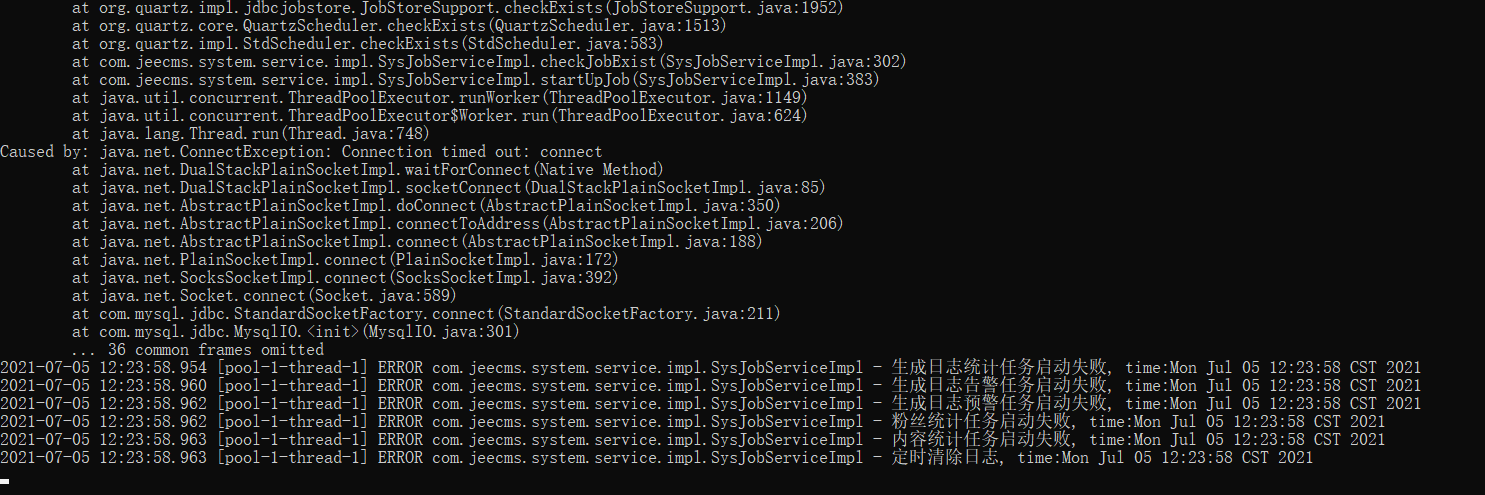The width and height of the screenshot is (1485, 495).
Task: Click the ThreadPoolExecutor.runWorker stack frame
Action: (x=439, y=98)
